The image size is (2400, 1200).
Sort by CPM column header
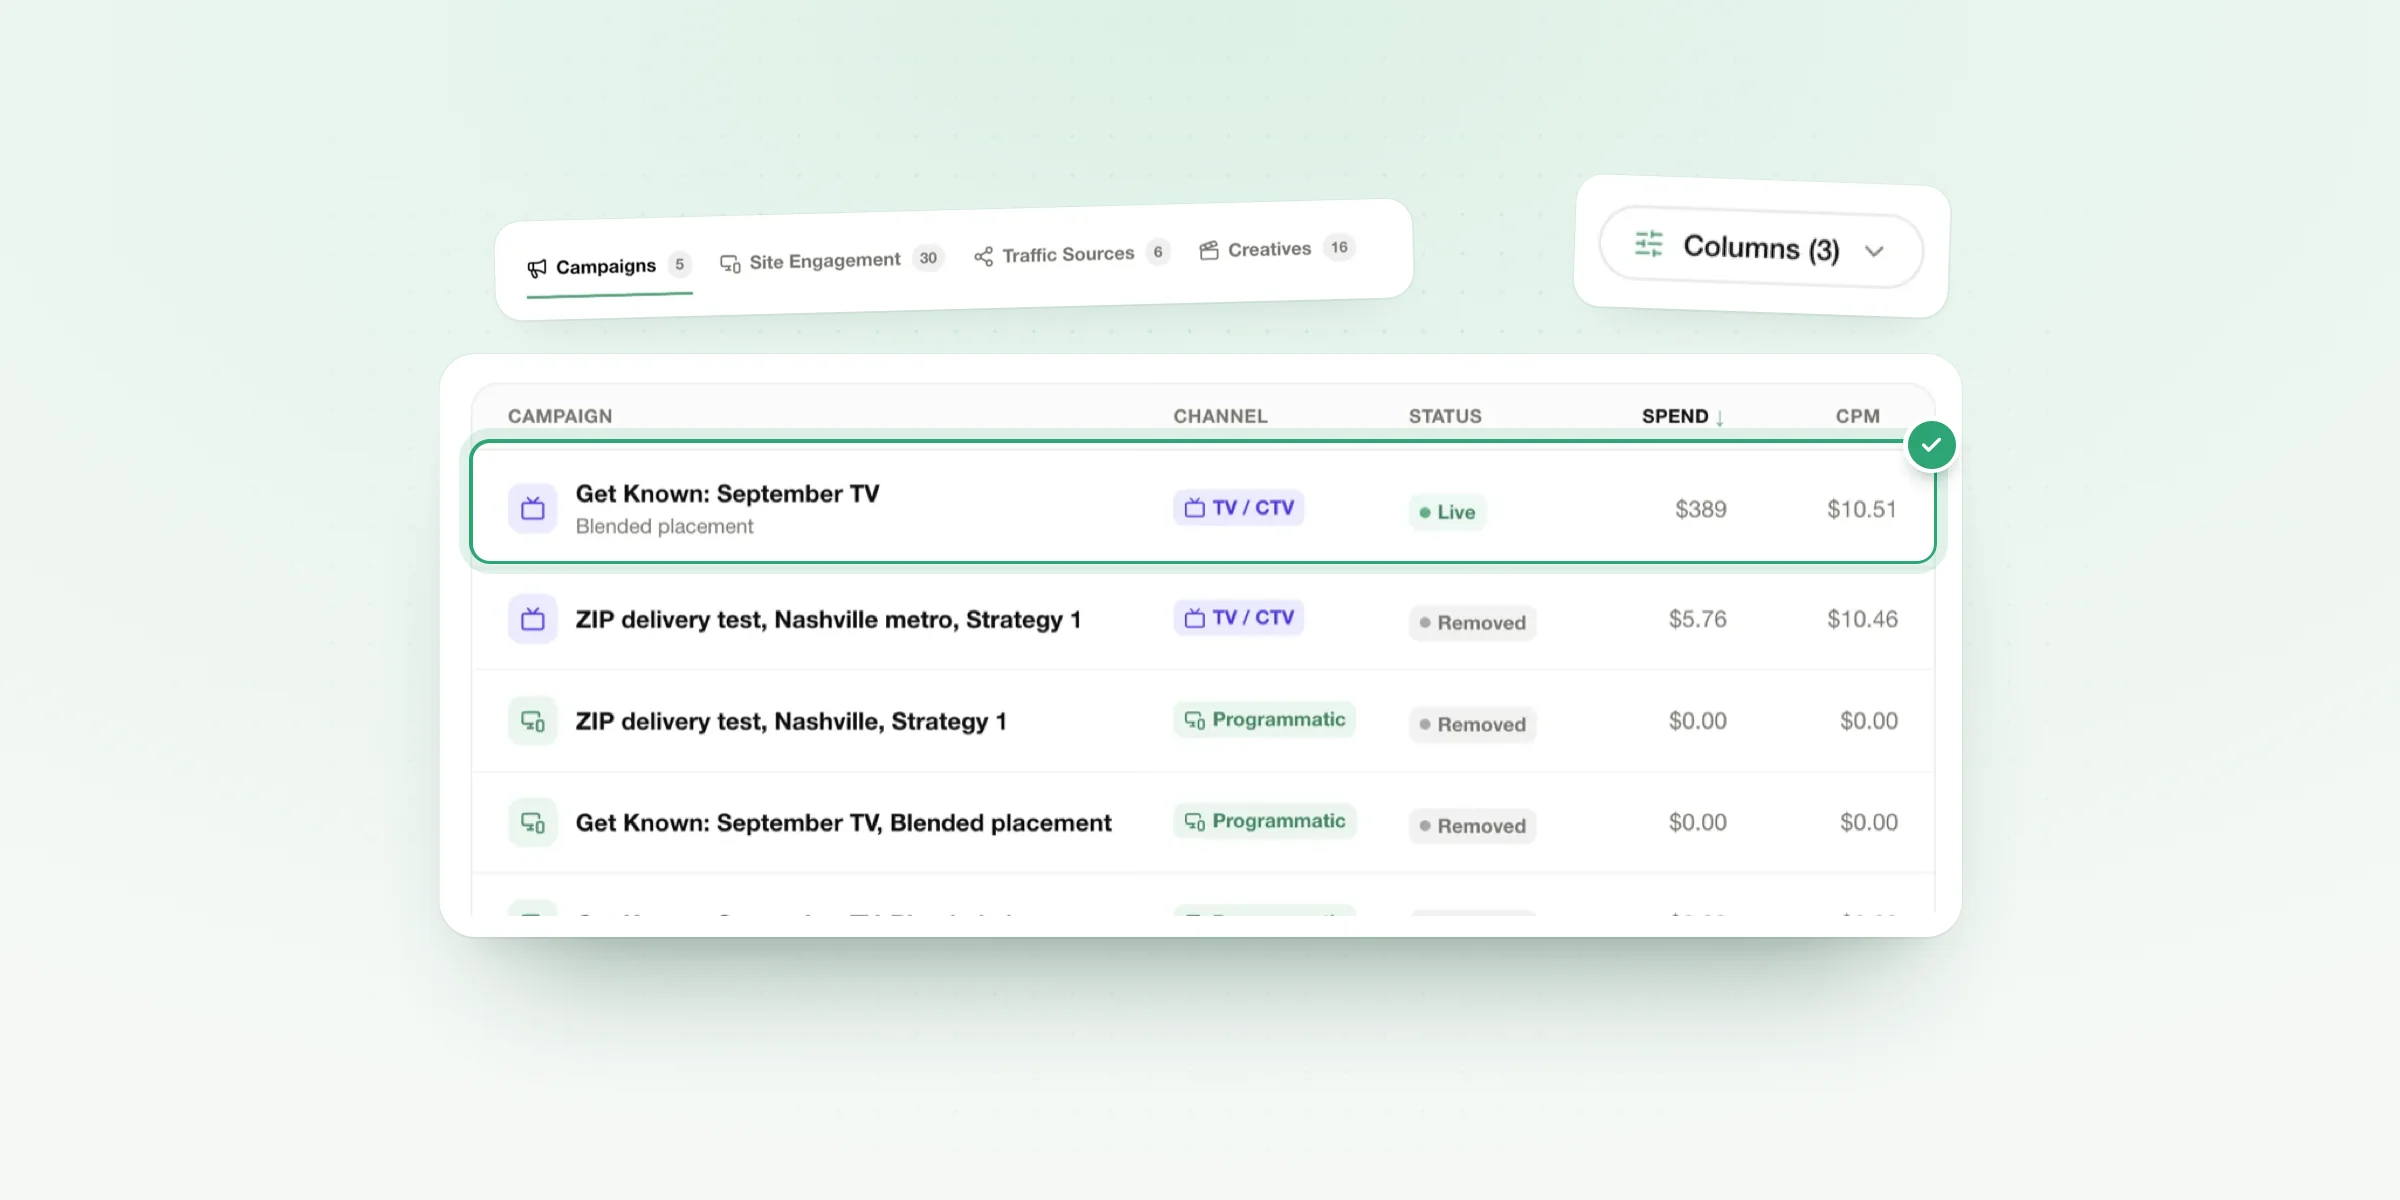click(x=1857, y=416)
